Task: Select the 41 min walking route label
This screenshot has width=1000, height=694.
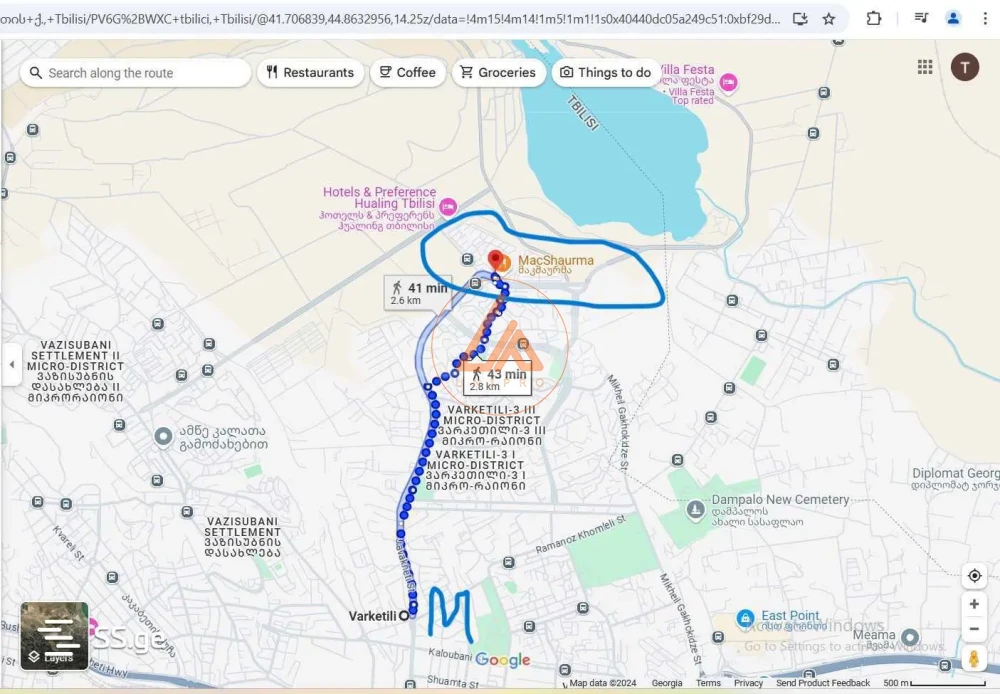Action: point(419,293)
